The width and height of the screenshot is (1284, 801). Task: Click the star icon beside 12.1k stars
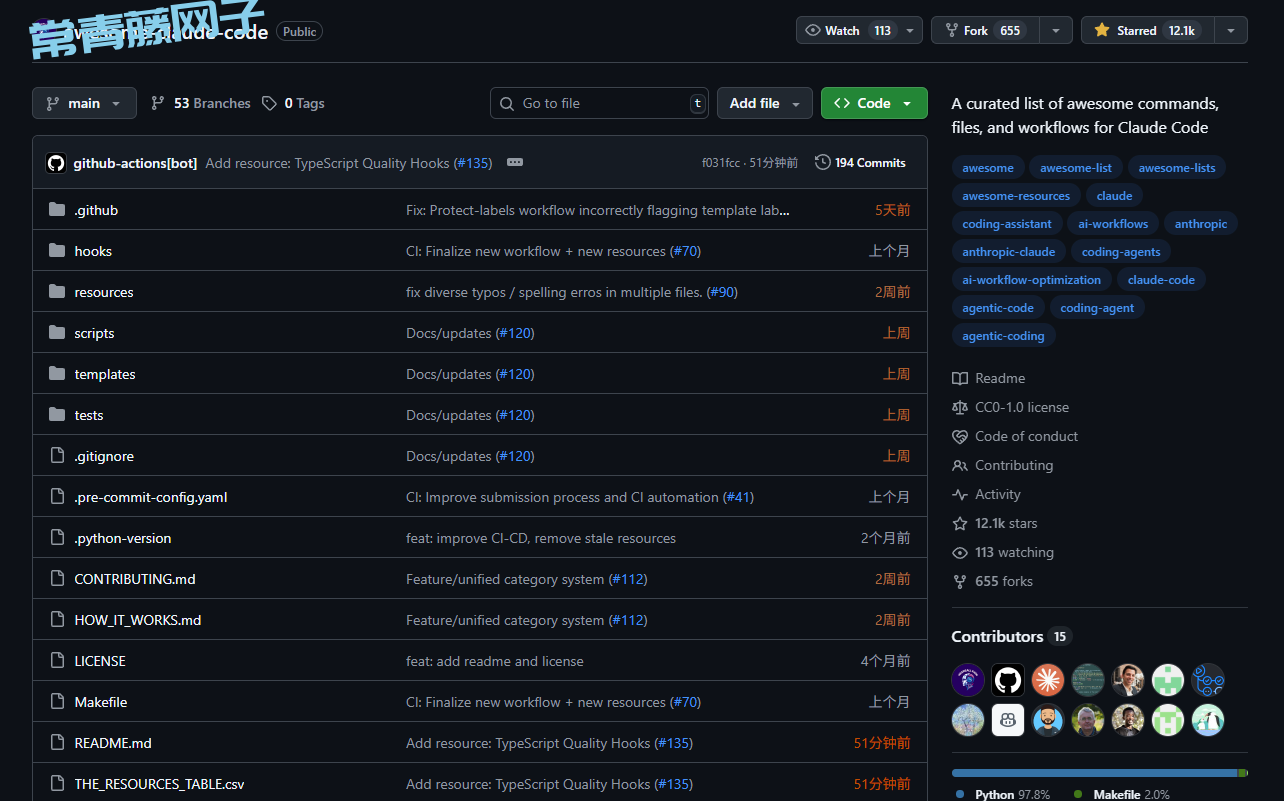(960, 523)
